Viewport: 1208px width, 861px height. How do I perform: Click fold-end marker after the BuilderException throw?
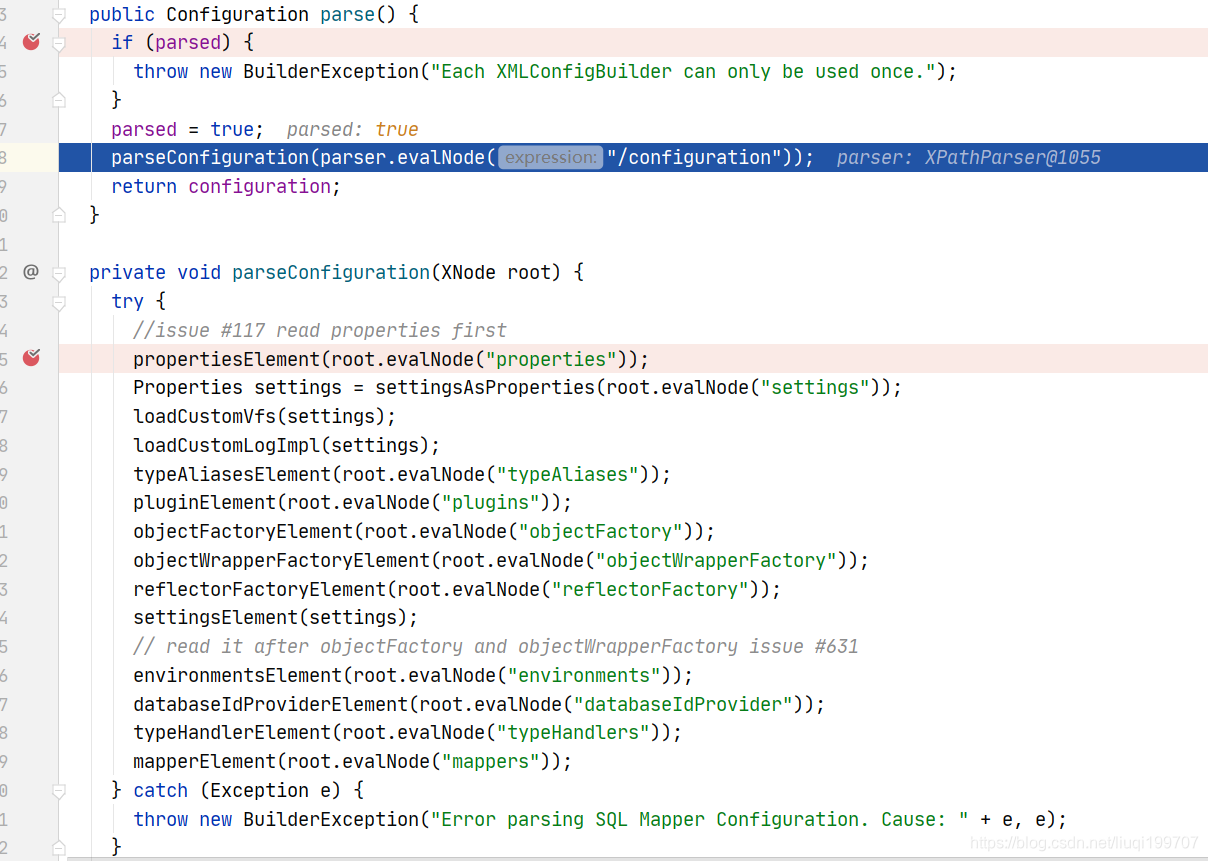[58, 847]
